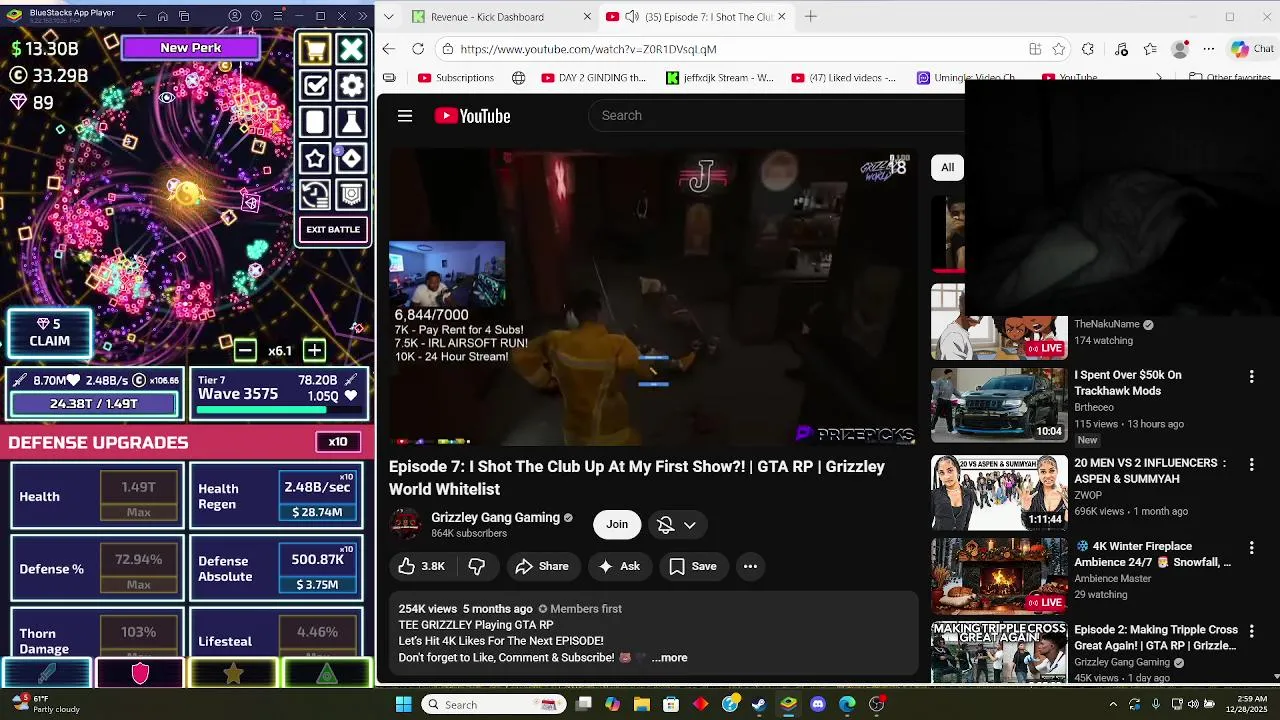Image resolution: width=1280 pixels, height=720 pixels.
Task: Expand video description with ...more
Action: pos(669,657)
